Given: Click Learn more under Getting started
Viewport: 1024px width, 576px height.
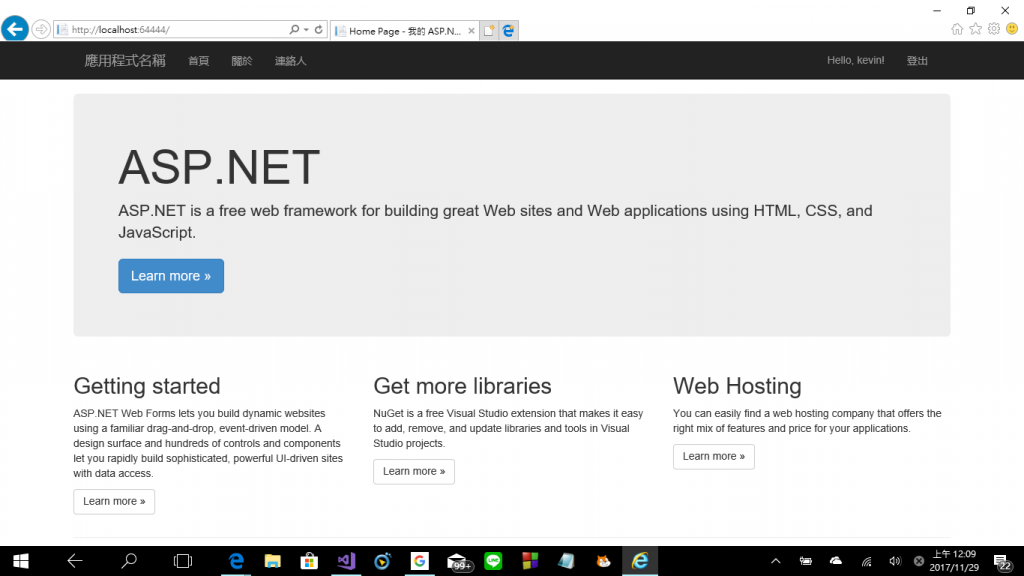Looking at the screenshot, I should pos(114,502).
